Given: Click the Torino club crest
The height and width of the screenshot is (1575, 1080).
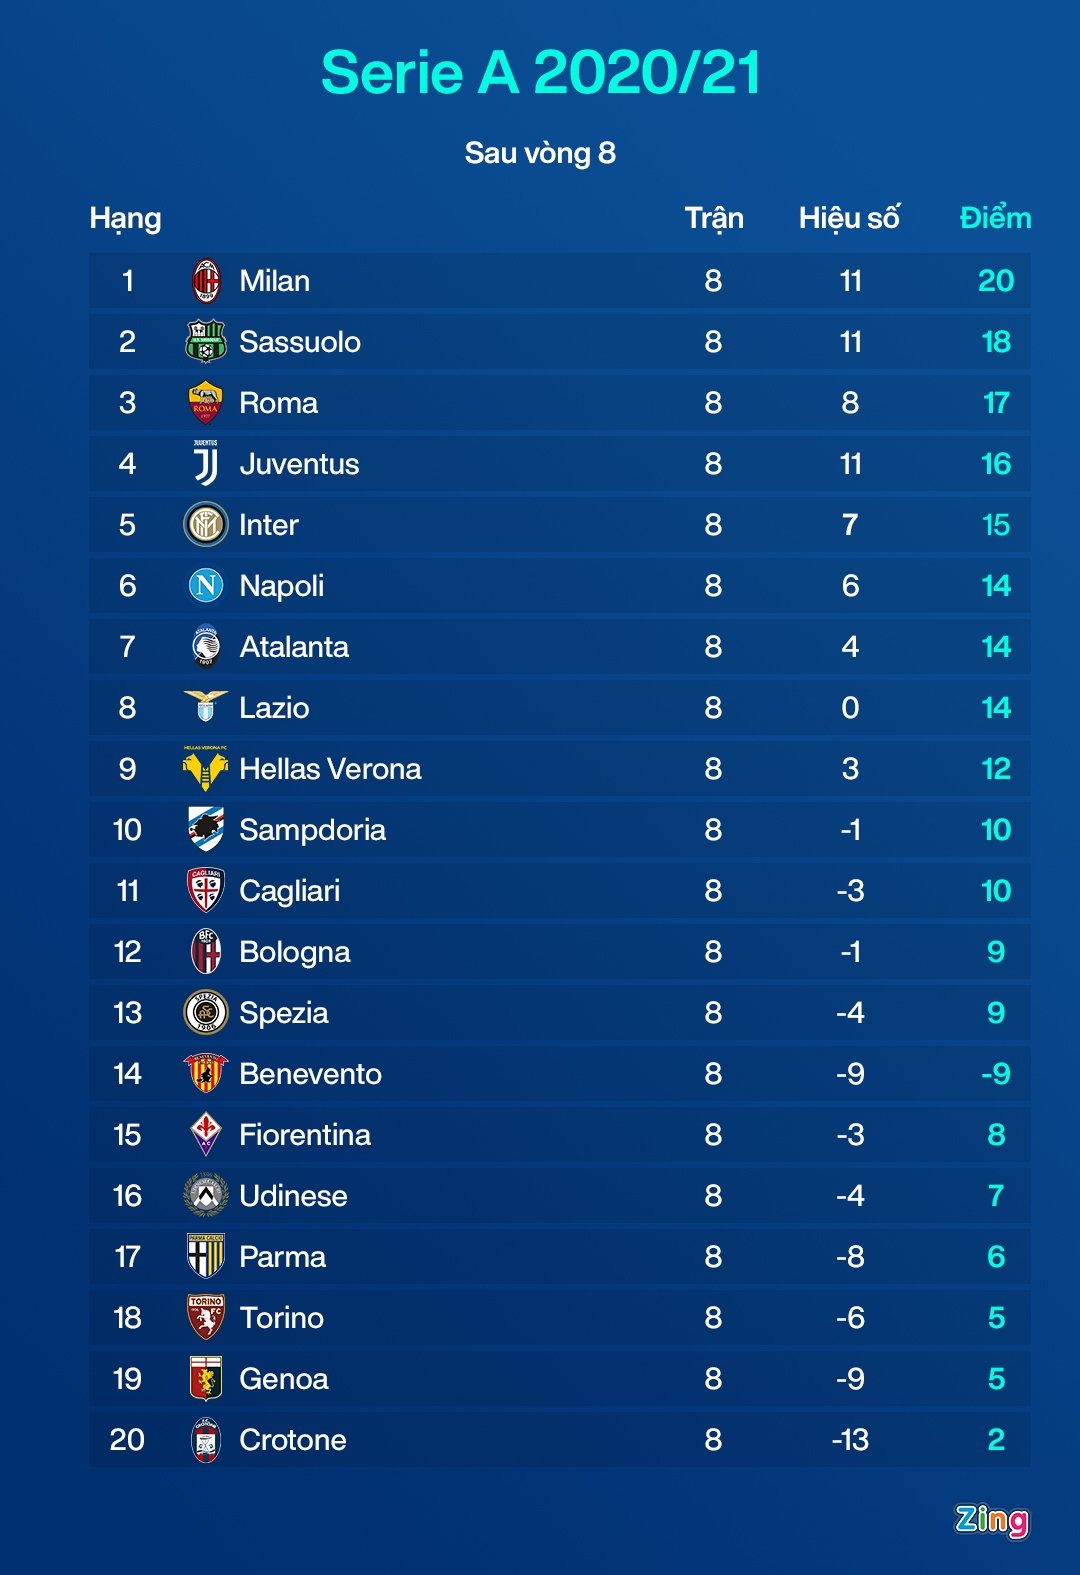Looking at the screenshot, I should coord(206,1318).
